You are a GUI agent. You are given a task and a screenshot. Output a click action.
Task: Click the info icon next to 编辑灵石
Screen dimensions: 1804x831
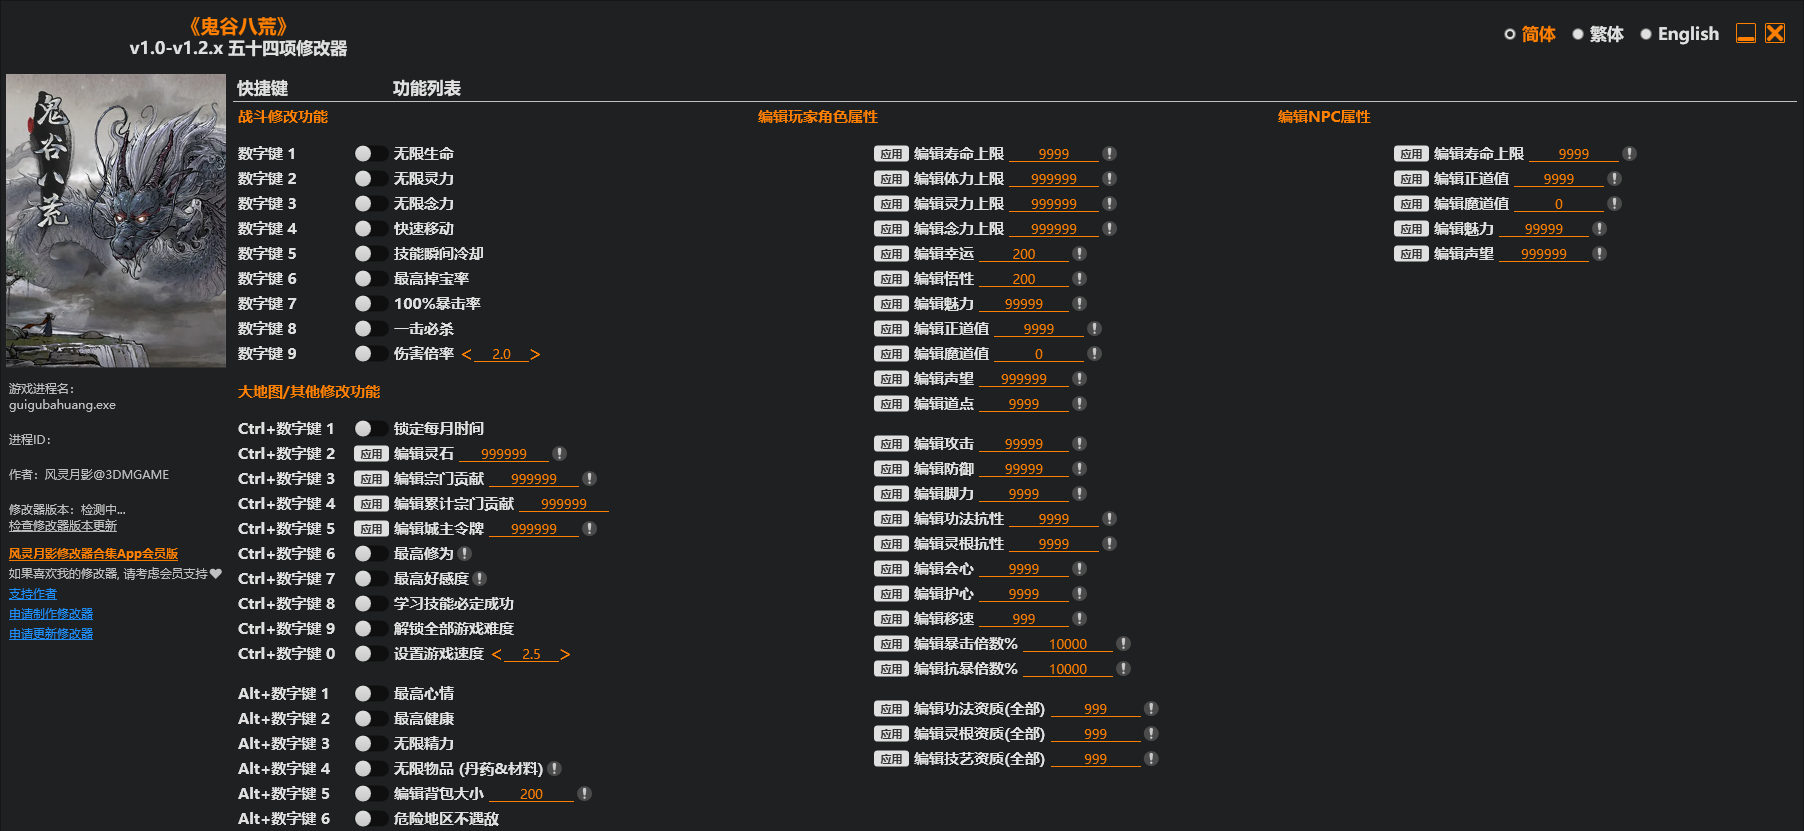click(x=559, y=454)
